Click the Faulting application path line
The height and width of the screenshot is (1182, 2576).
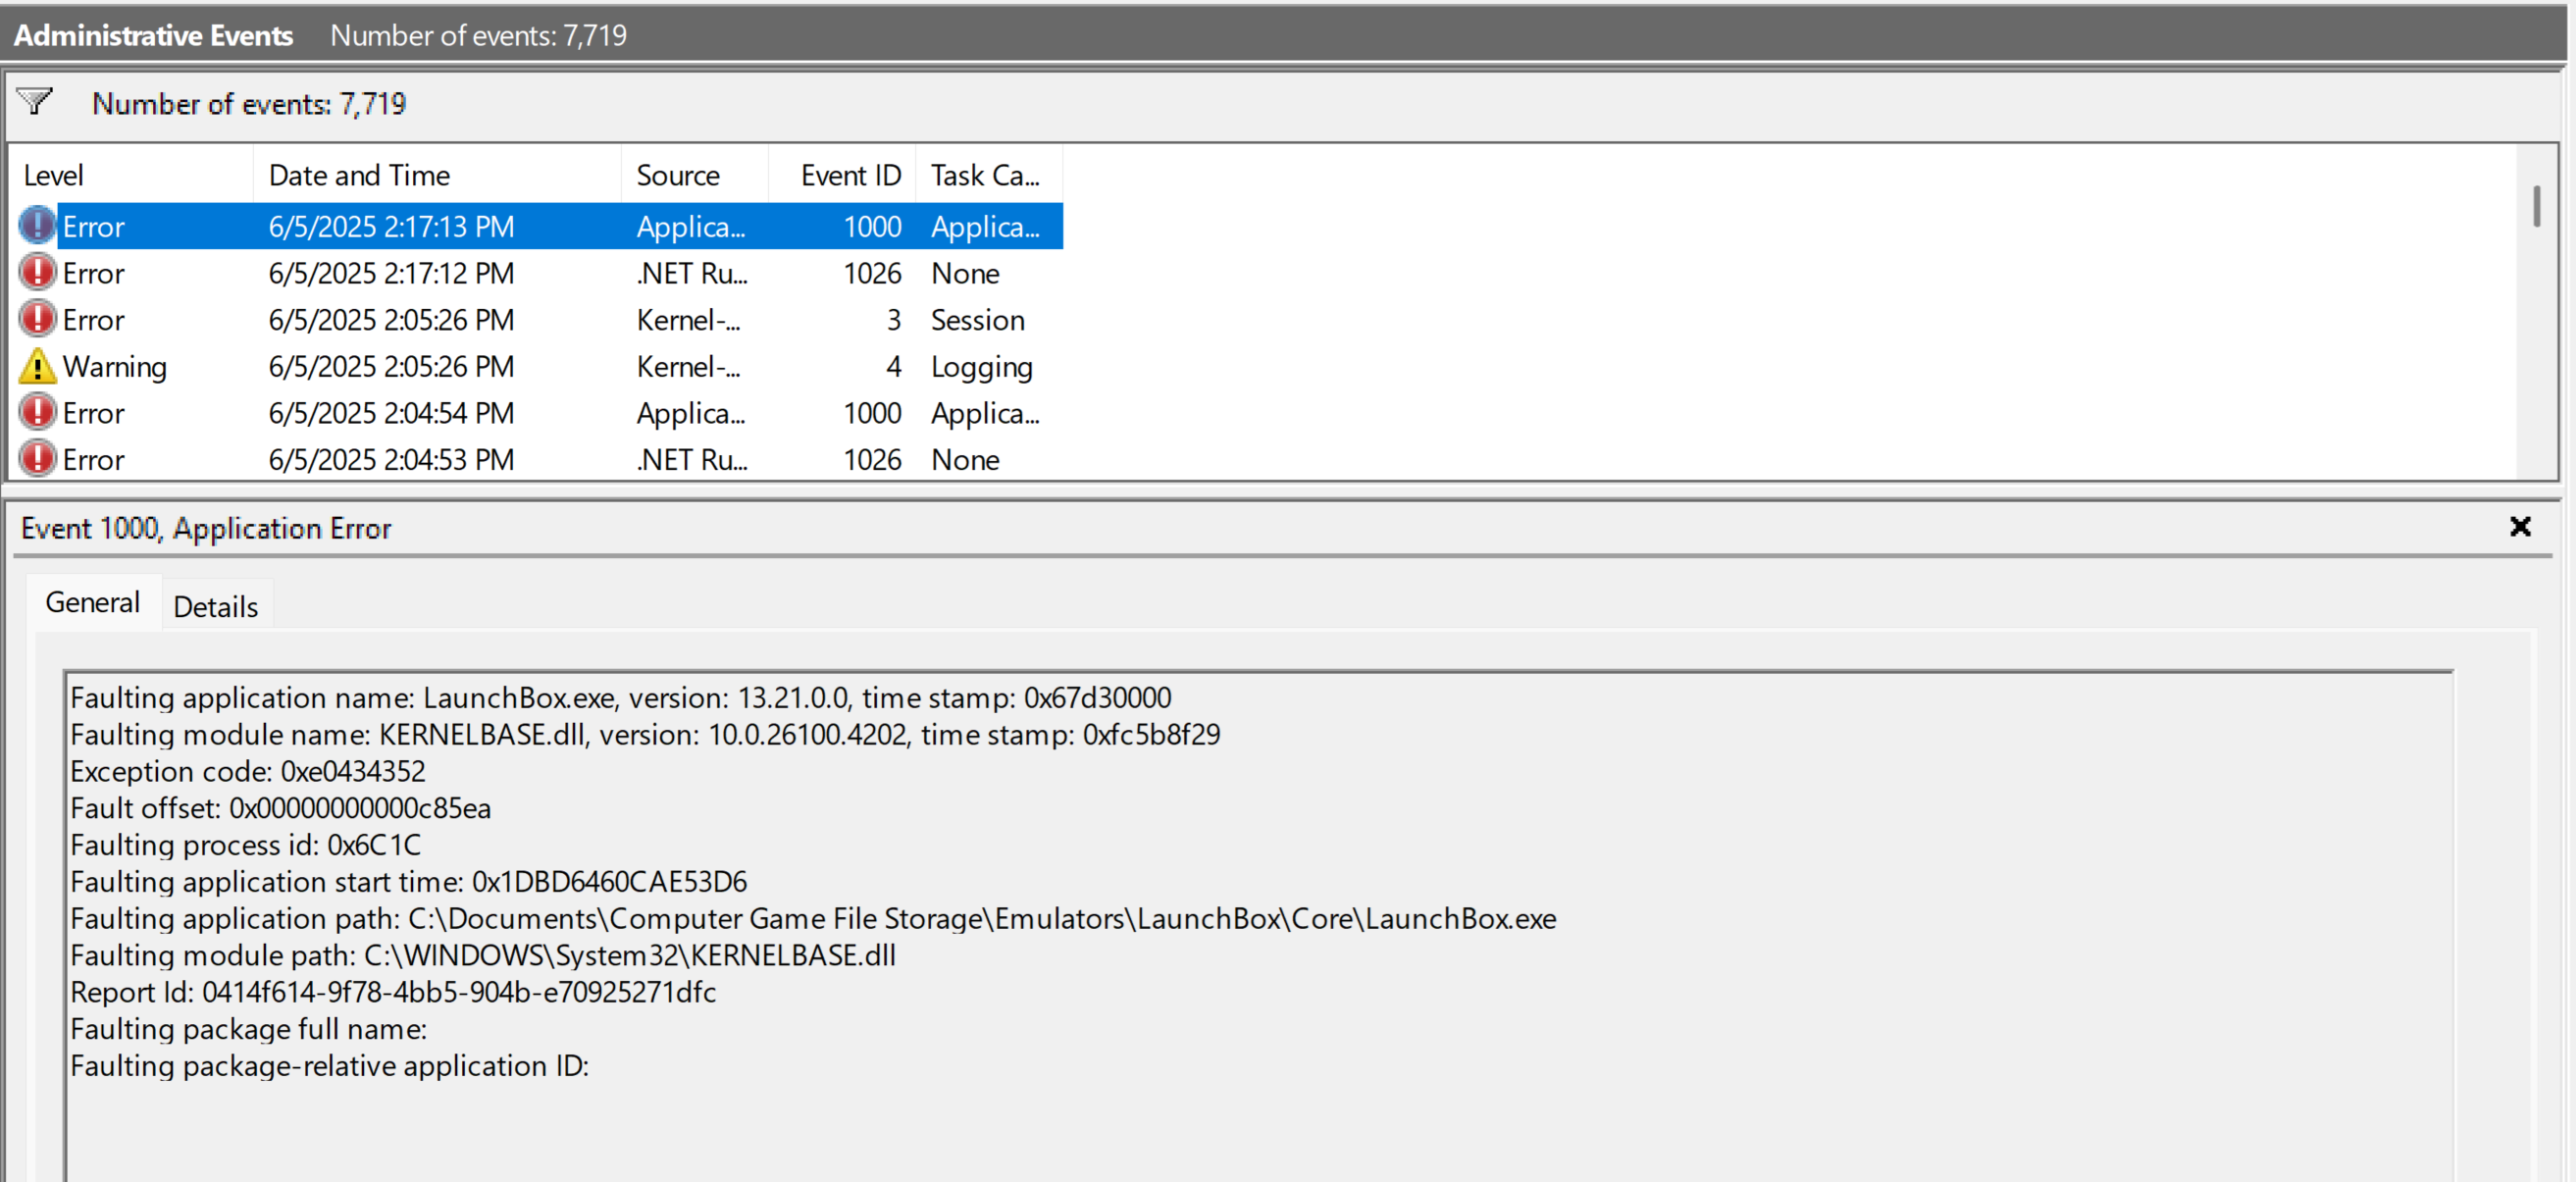click(x=813, y=918)
